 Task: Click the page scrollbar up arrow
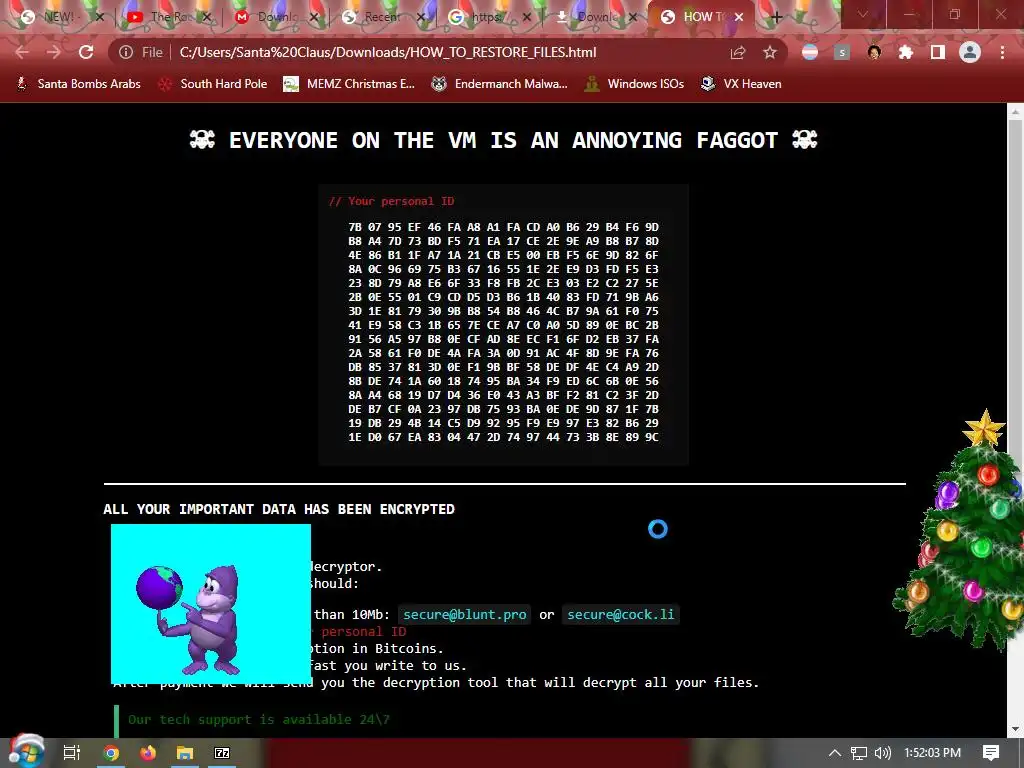pyautogui.click(x=1016, y=112)
